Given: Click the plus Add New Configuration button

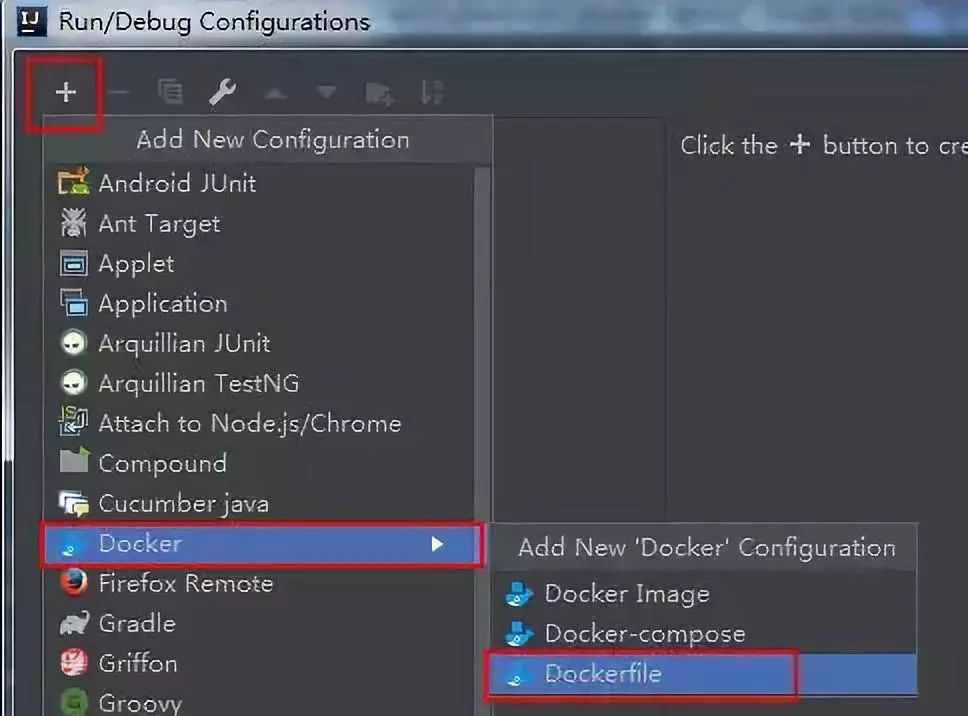Looking at the screenshot, I should point(65,93).
